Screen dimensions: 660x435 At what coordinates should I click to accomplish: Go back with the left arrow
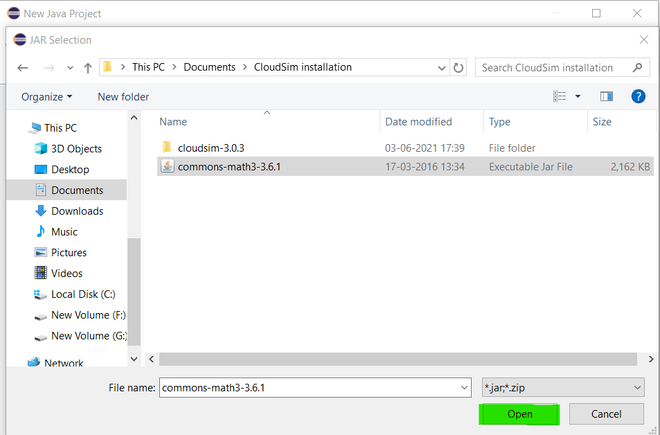(x=23, y=67)
